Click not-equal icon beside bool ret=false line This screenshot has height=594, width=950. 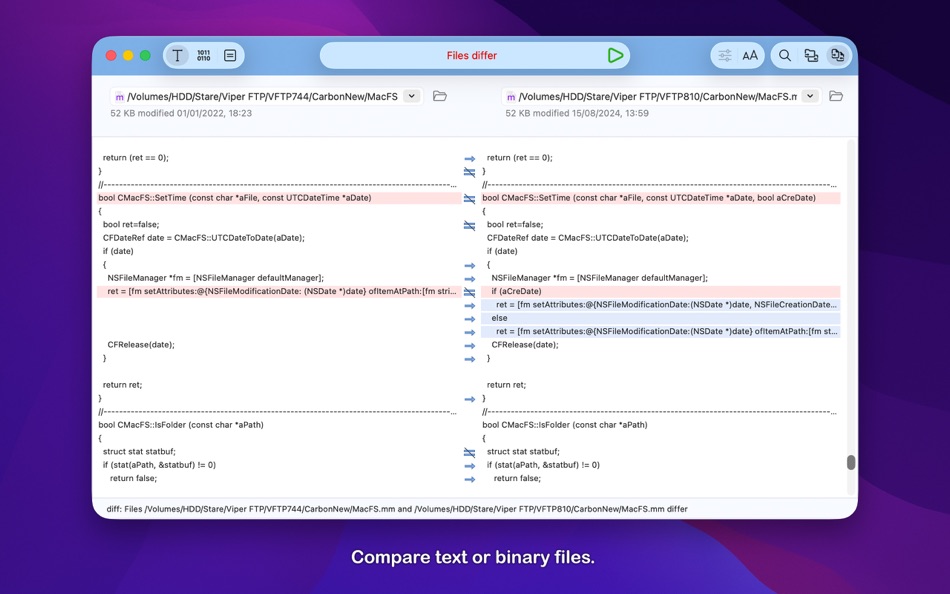(x=470, y=225)
